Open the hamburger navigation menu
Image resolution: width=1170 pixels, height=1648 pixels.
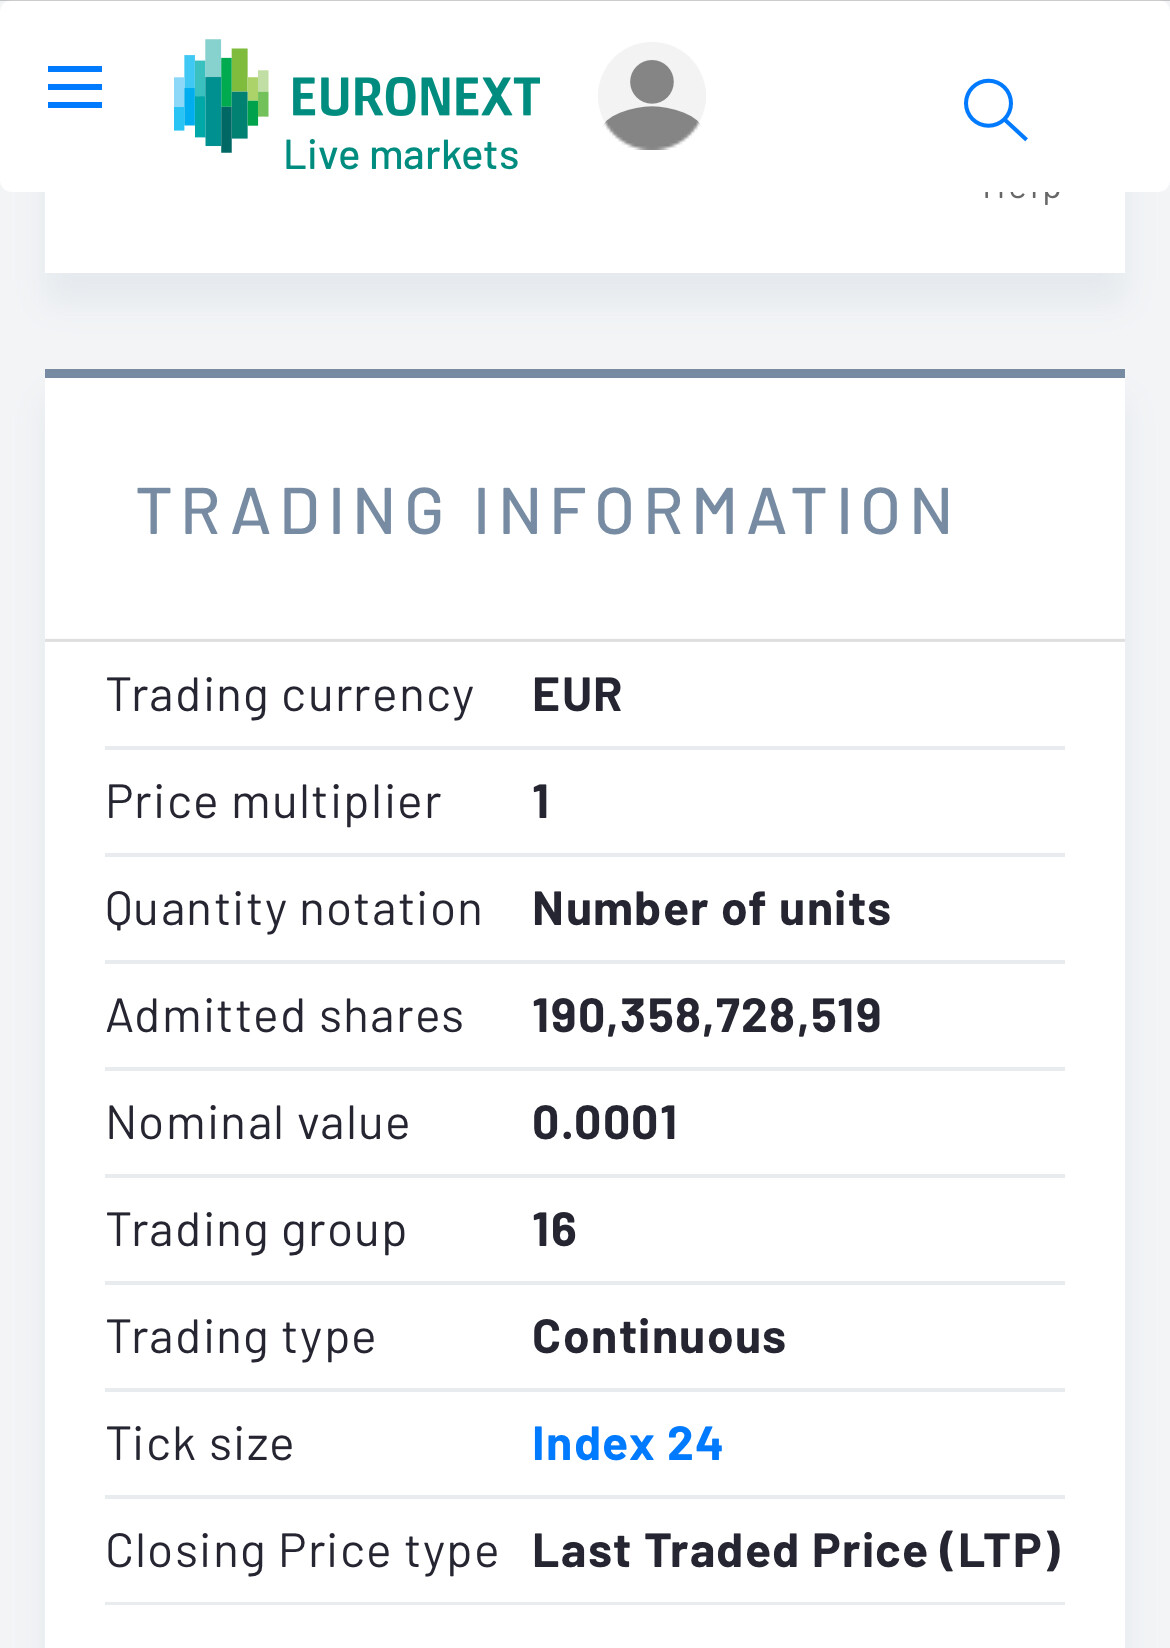tap(75, 87)
